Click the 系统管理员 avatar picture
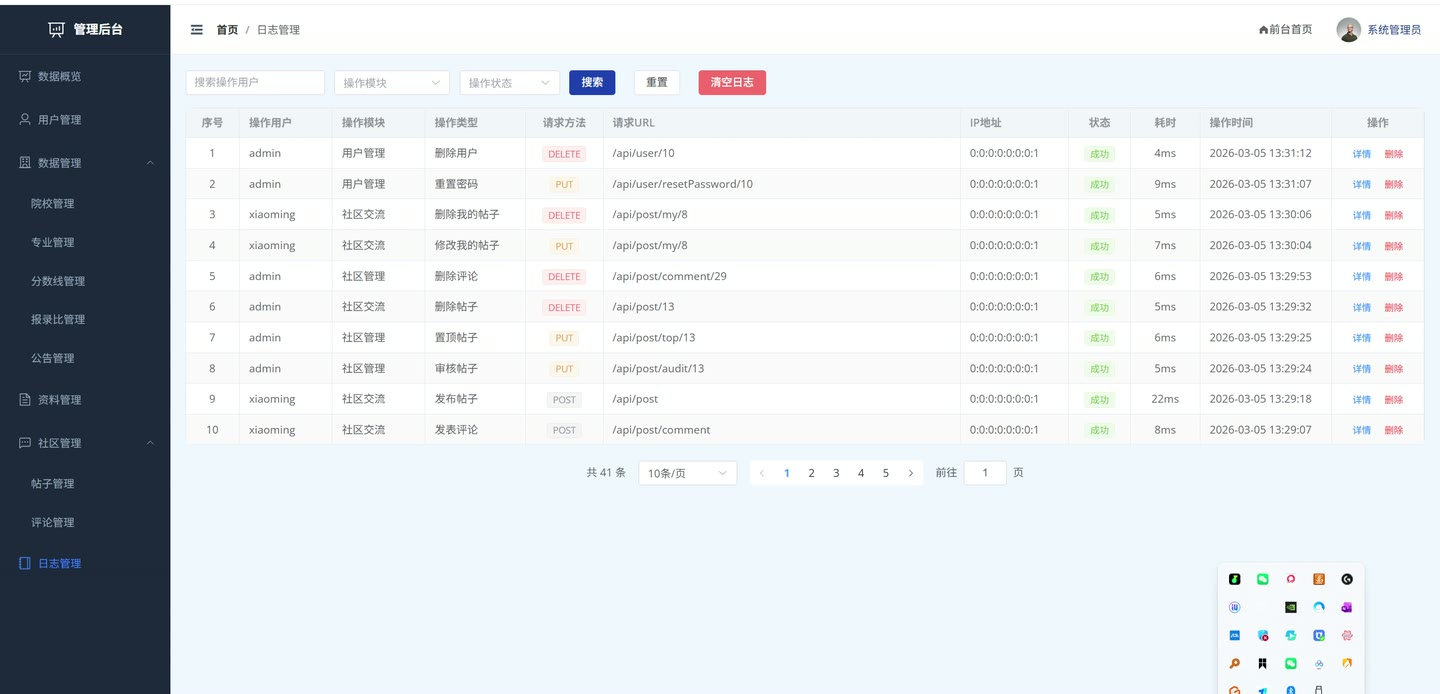 (1348, 30)
